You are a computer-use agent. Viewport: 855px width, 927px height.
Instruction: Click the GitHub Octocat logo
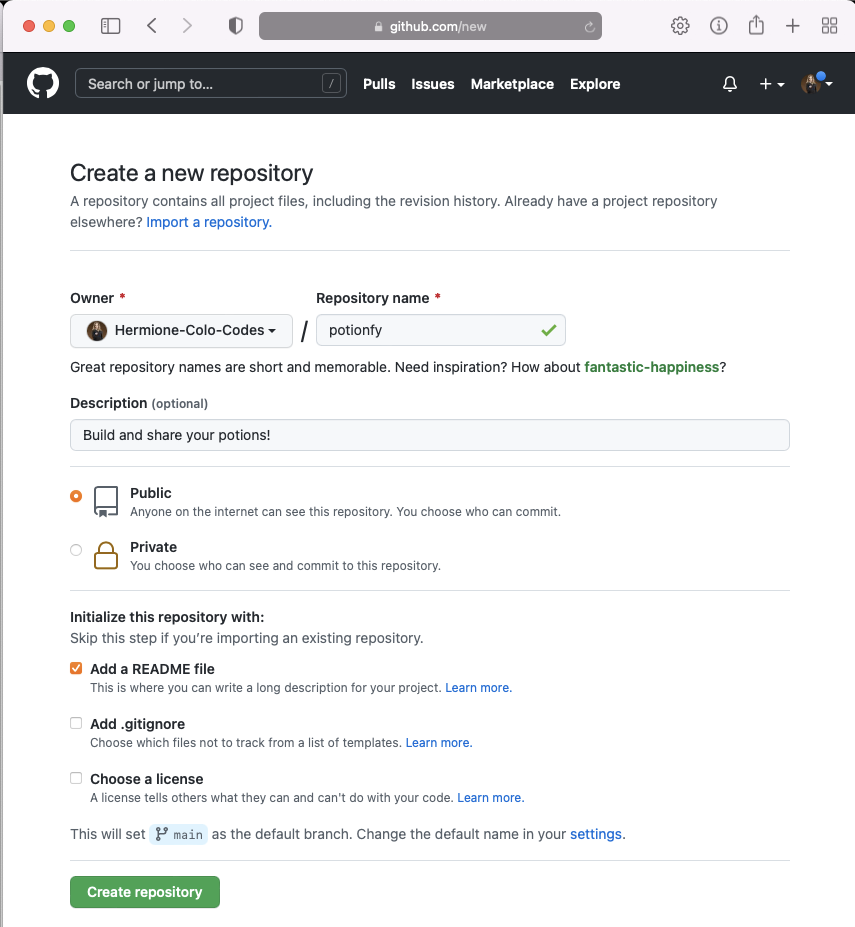coord(43,84)
